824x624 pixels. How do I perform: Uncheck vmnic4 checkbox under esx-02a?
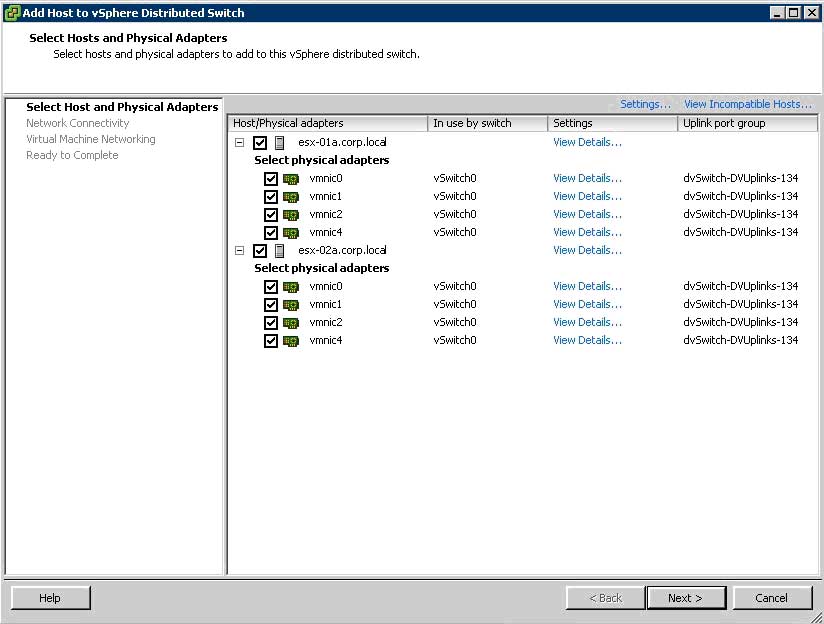pyautogui.click(x=271, y=341)
